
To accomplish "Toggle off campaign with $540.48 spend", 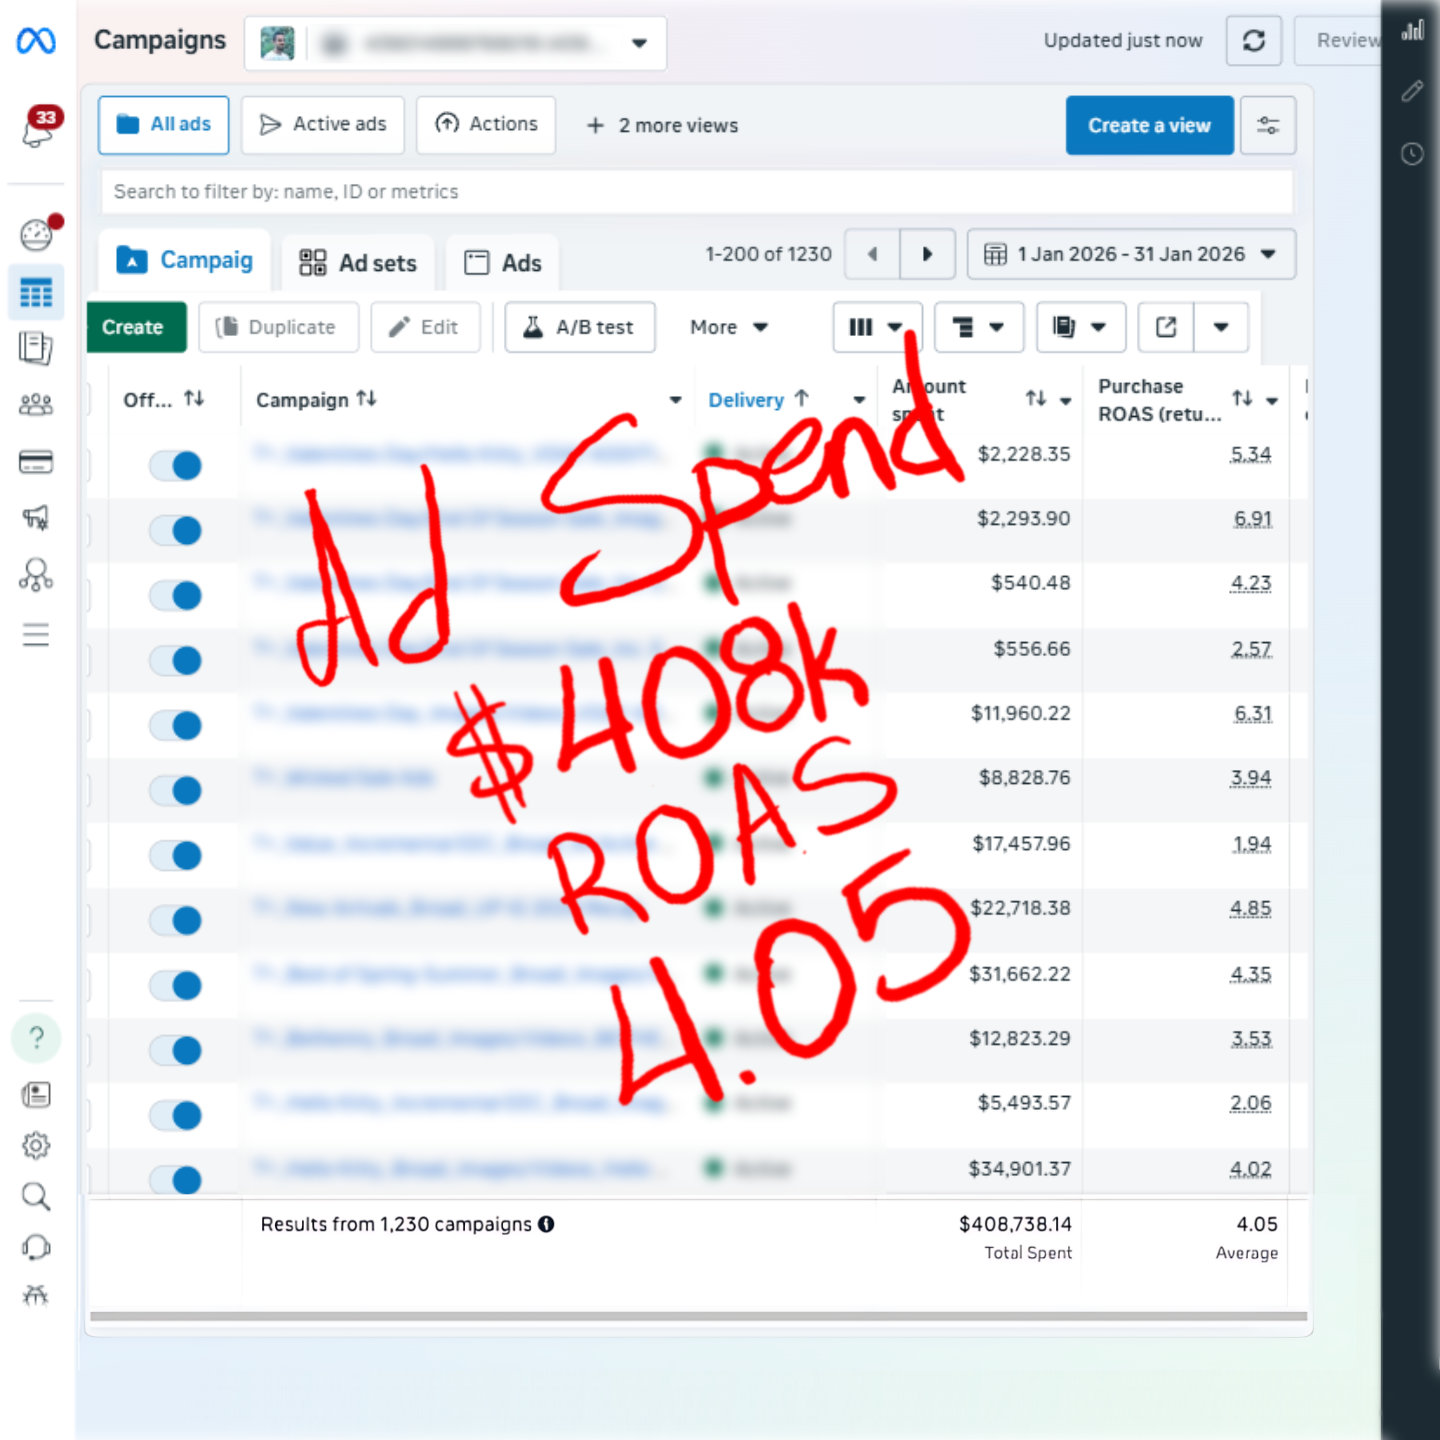I will (x=176, y=595).
